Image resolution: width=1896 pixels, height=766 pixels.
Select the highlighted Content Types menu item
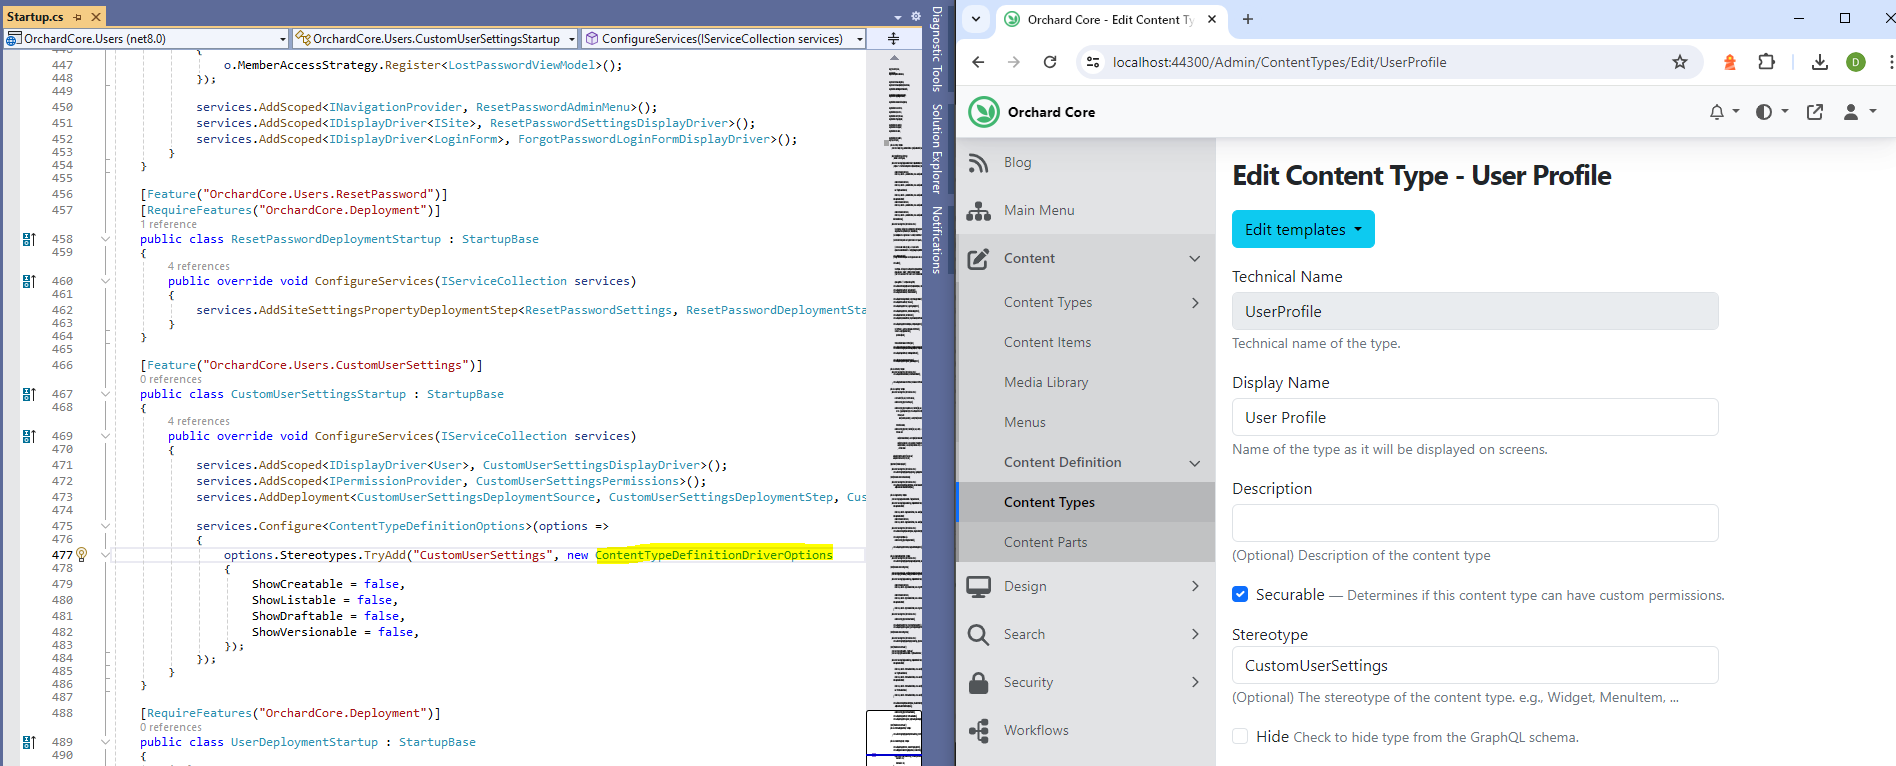click(1086, 502)
